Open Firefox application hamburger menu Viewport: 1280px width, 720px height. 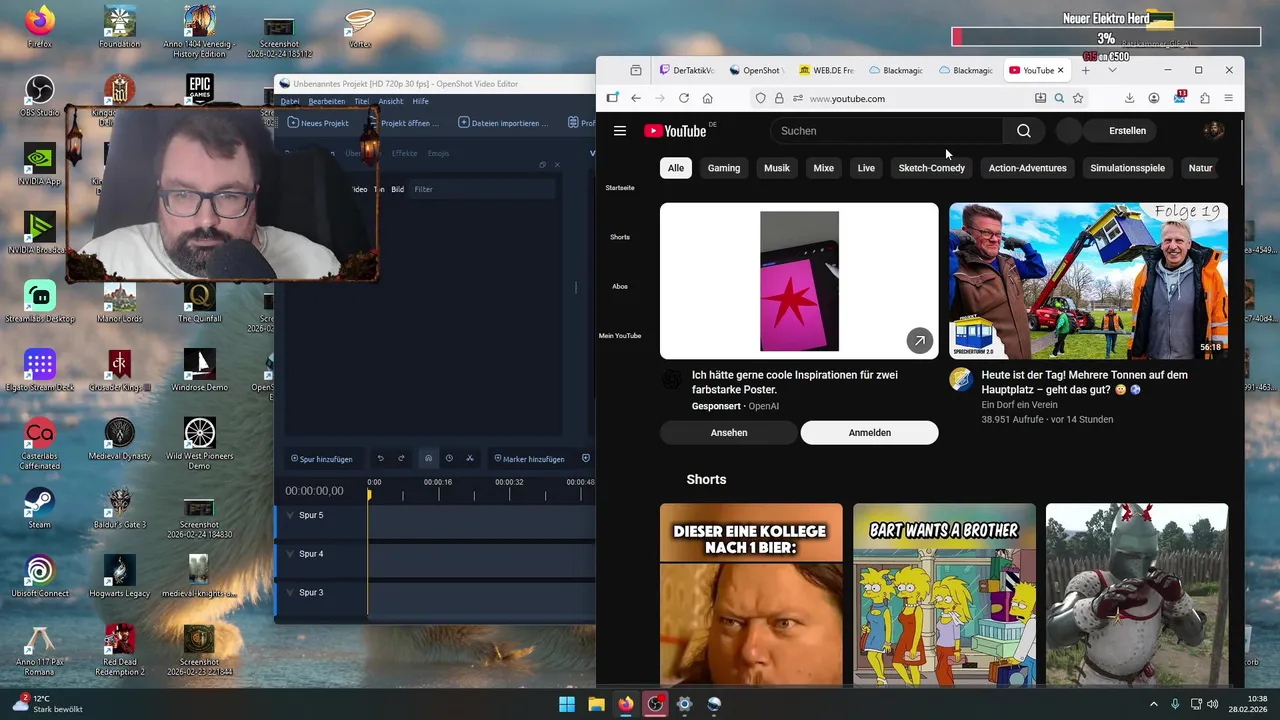tap(1229, 98)
